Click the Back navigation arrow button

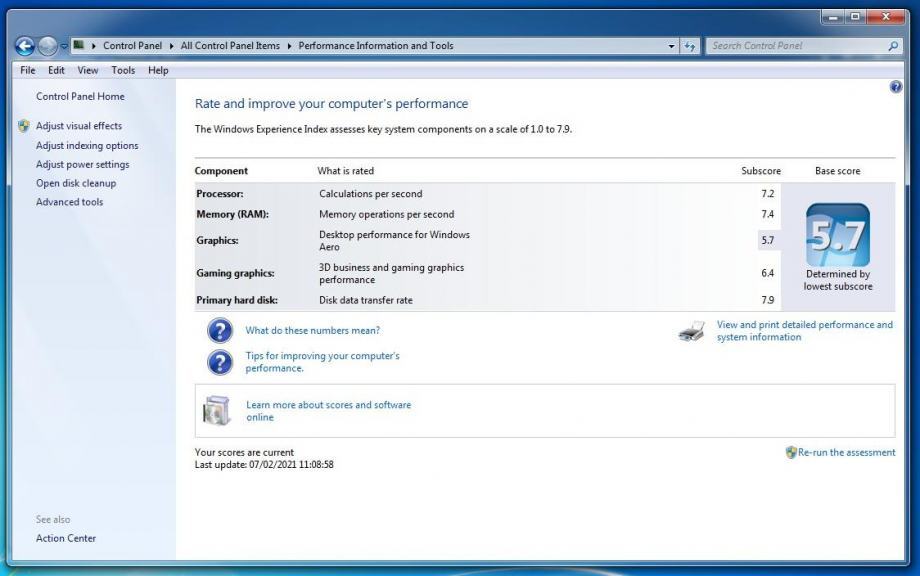tap(25, 46)
